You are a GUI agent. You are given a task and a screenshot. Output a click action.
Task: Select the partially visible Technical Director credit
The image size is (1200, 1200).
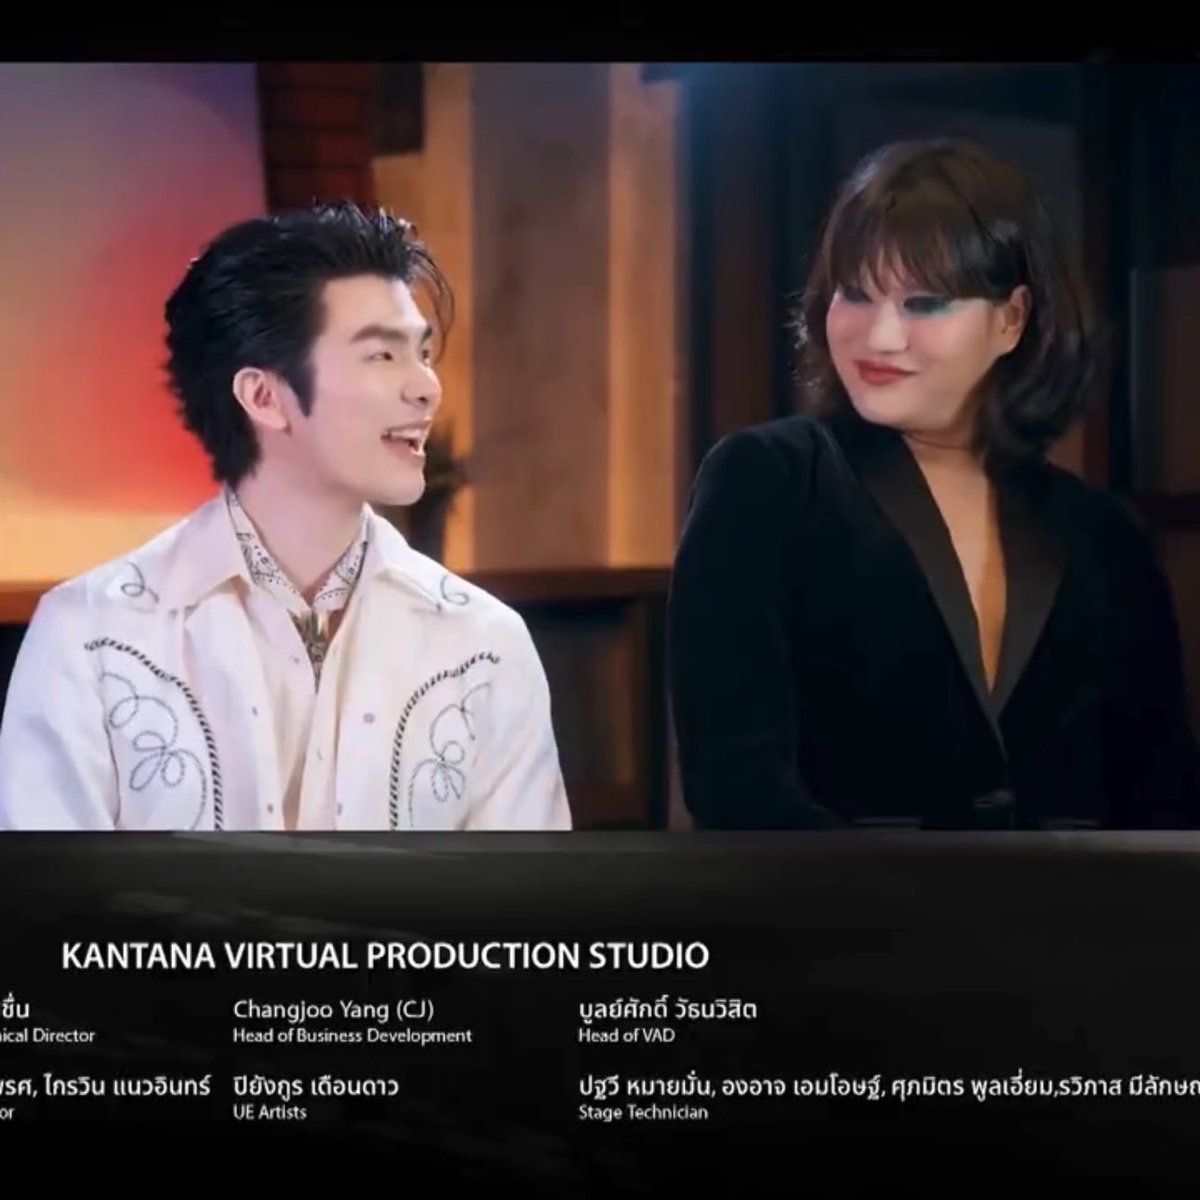47,1035
